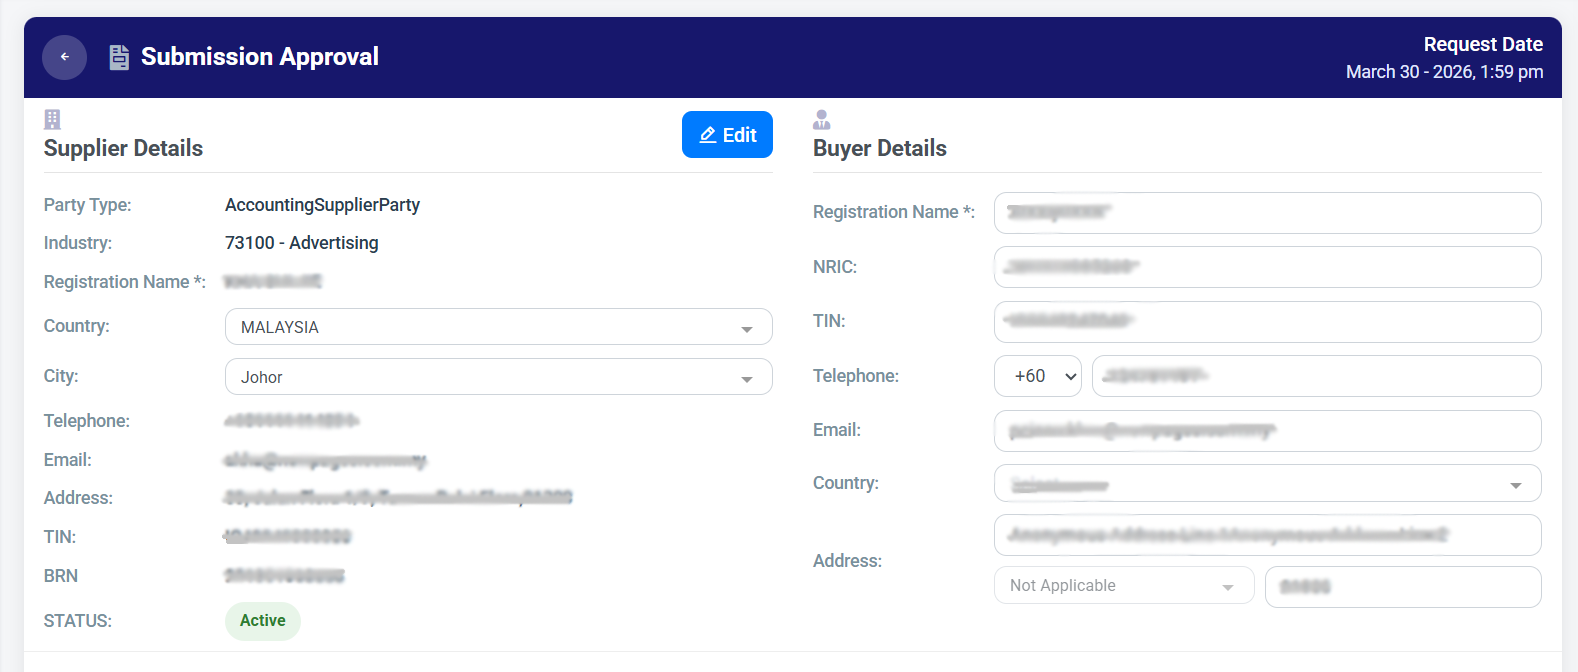Click the NRIC input field
Screen dimensions: 1578x672
tap(1267, 267)
